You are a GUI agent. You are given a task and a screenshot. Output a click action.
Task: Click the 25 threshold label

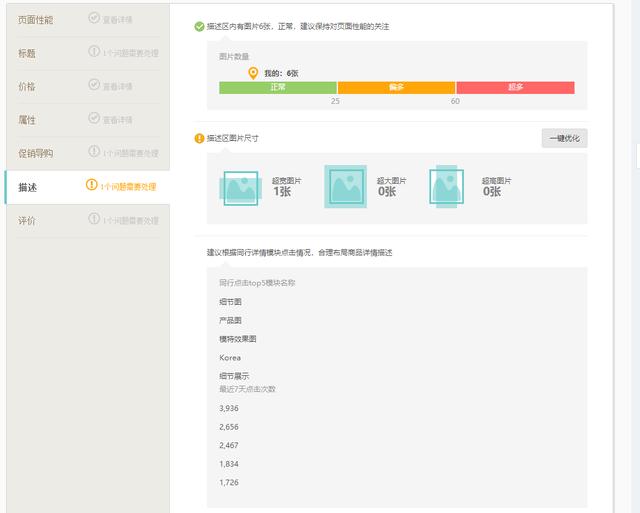(335, 101)
